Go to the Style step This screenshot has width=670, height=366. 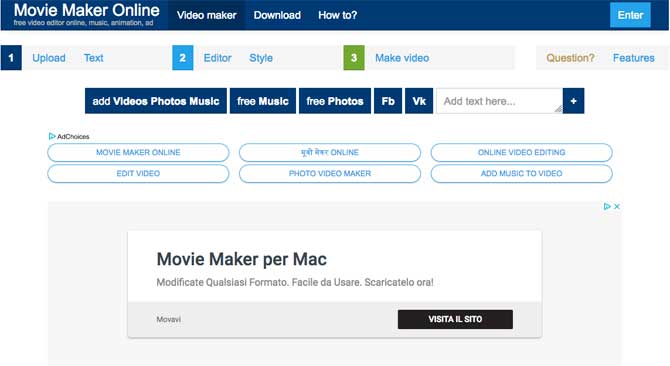(261, 58)
